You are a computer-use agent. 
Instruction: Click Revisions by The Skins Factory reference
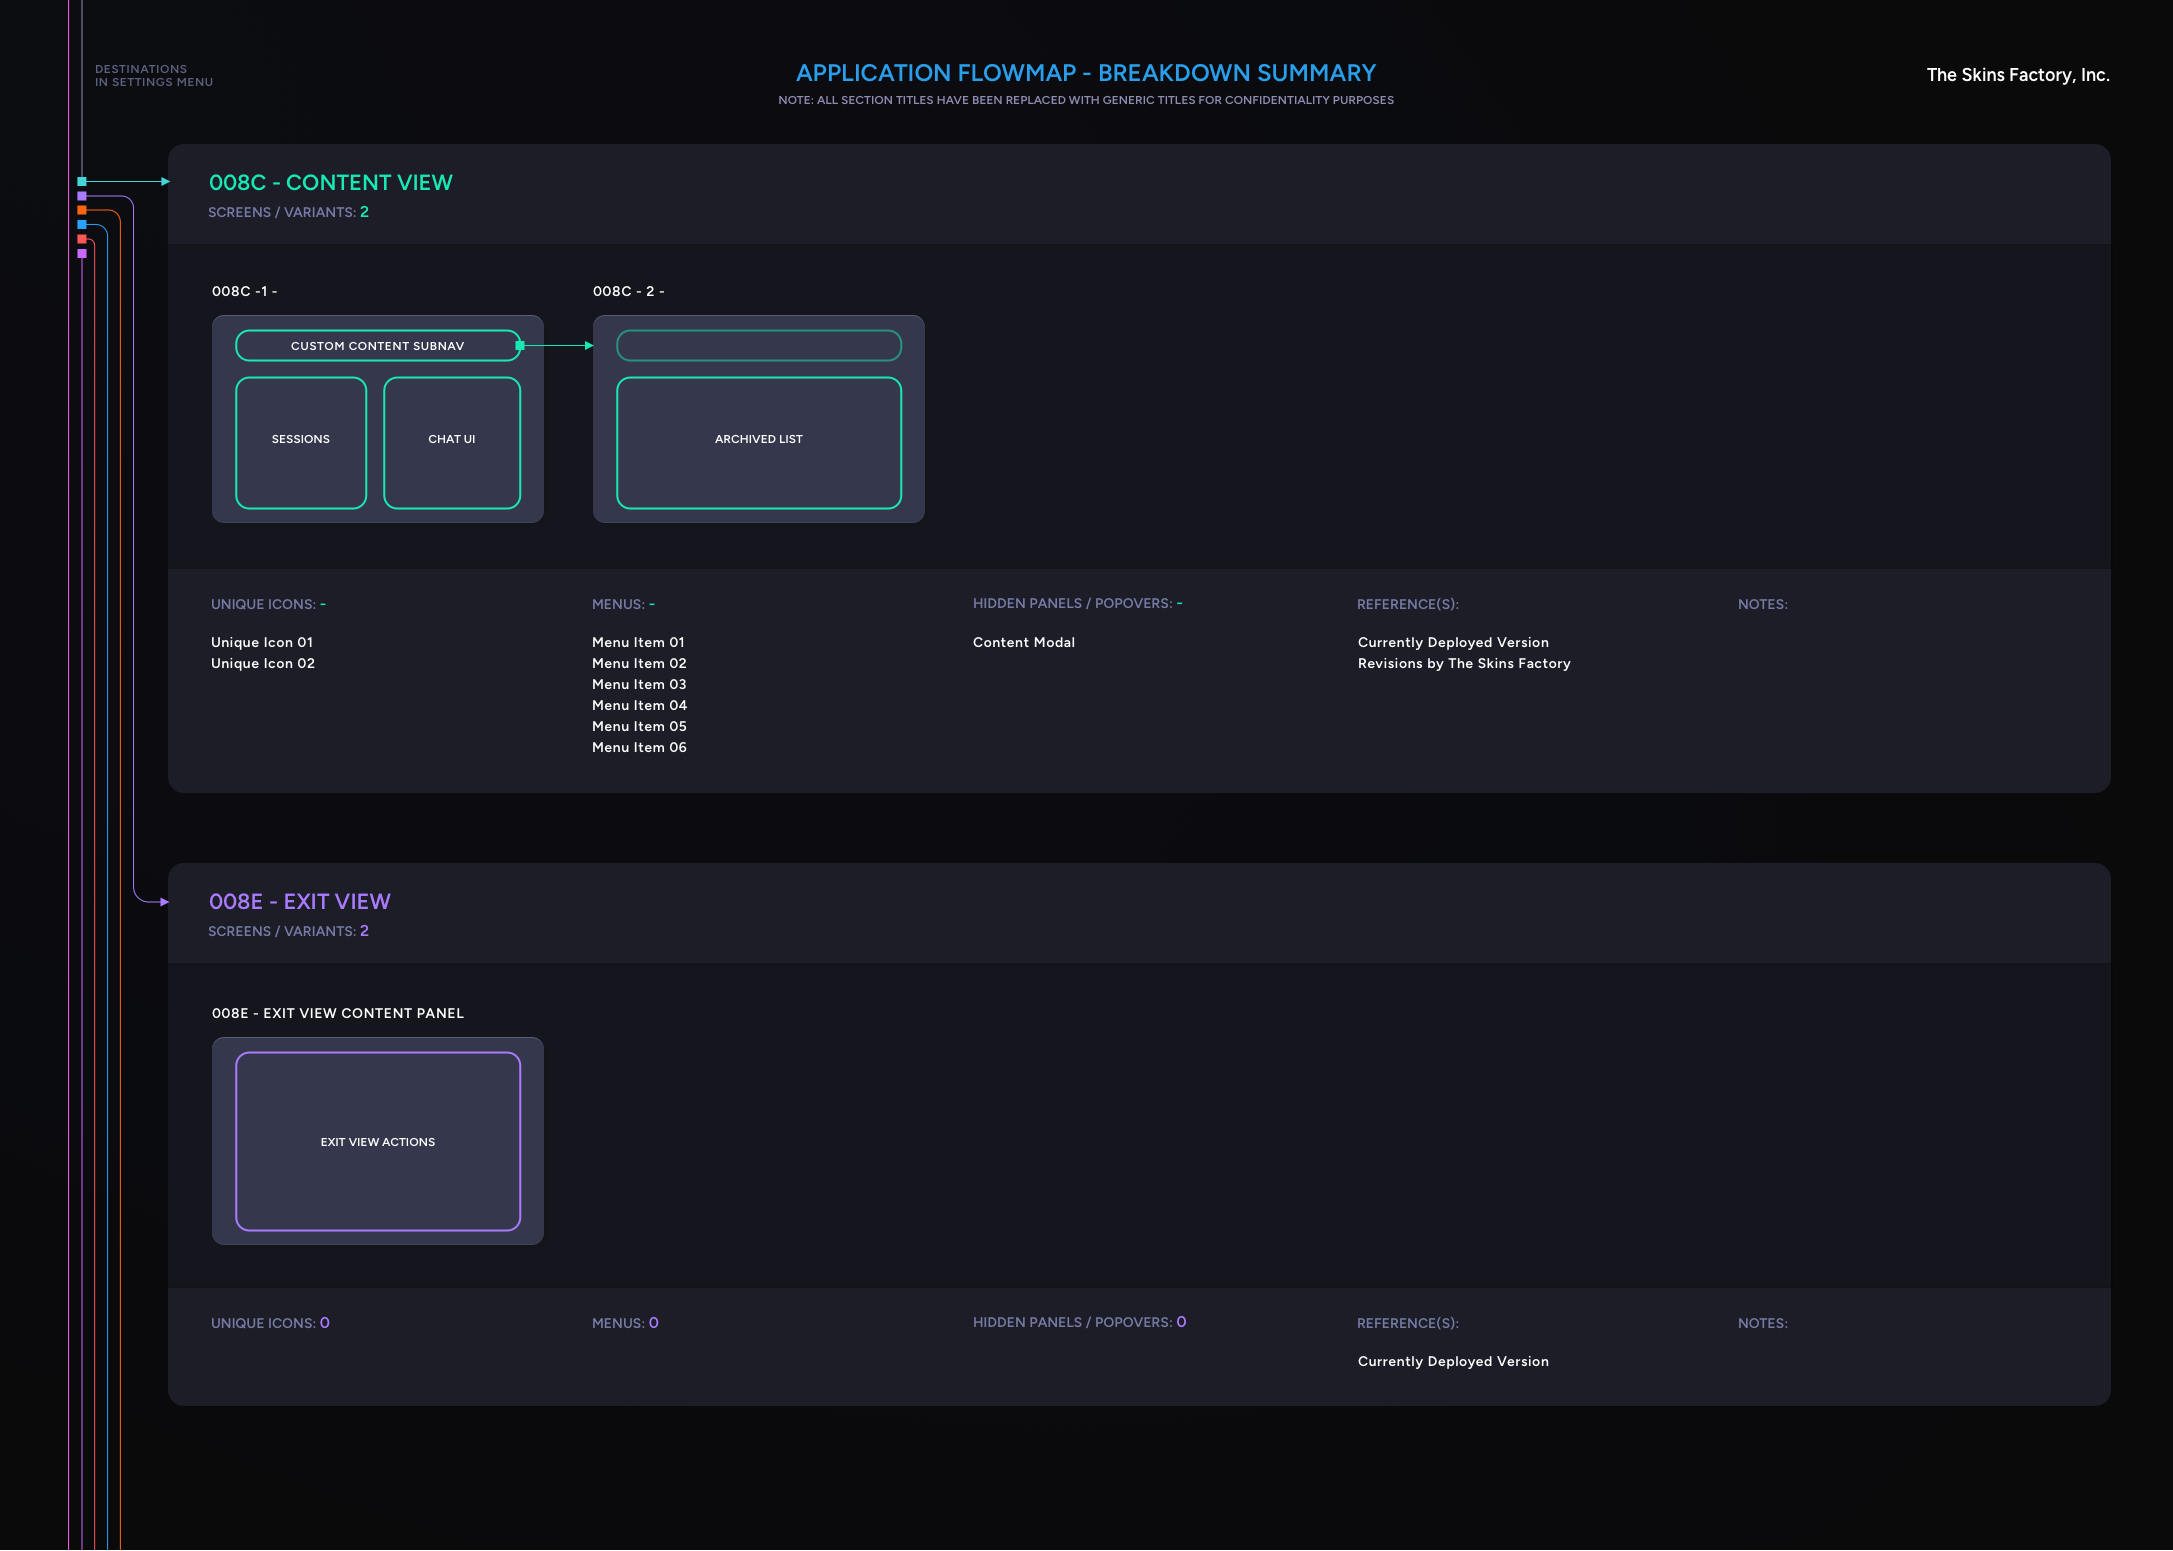click(x=1464, y=663)
